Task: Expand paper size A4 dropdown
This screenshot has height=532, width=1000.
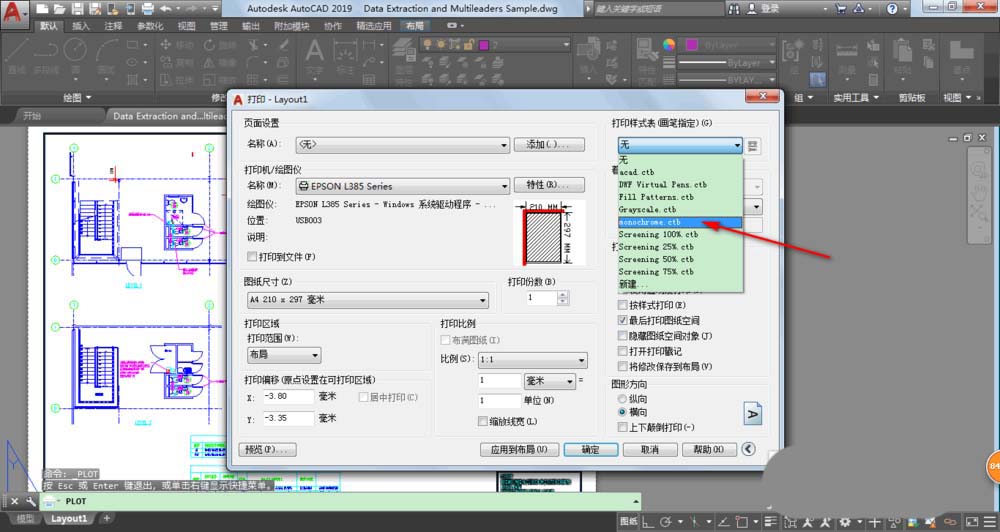Action: point(482,300)
